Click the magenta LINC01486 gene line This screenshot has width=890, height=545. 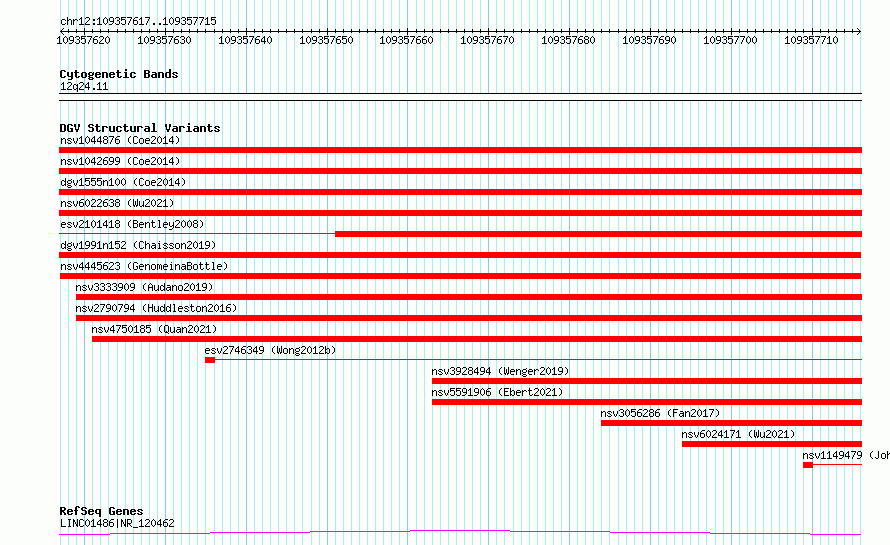tap(460, 533)
